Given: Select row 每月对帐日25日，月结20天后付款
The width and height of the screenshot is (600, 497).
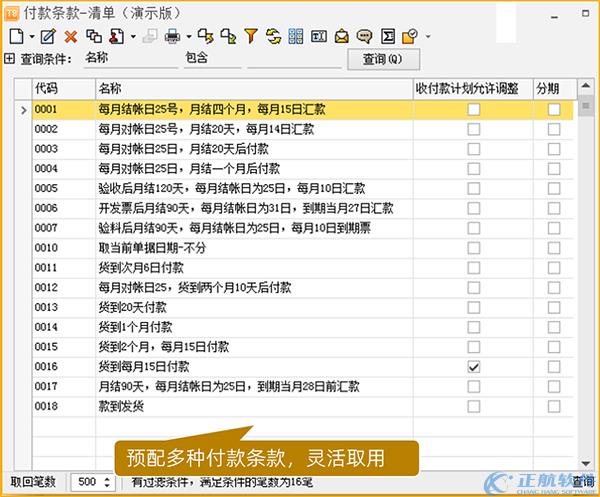Looking at the screenshot, I should pyautogui.click(x=302, y=149).
